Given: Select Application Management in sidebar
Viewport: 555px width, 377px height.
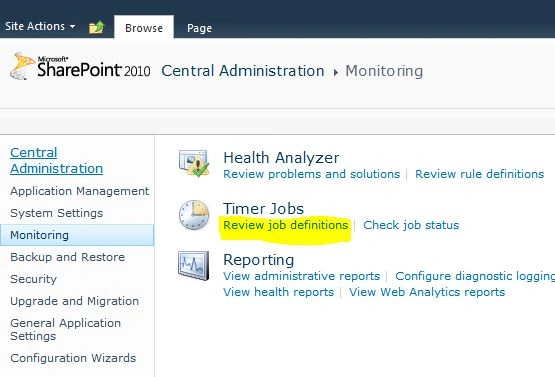Looking at the screenshot, I should click(x=80, y=191).
